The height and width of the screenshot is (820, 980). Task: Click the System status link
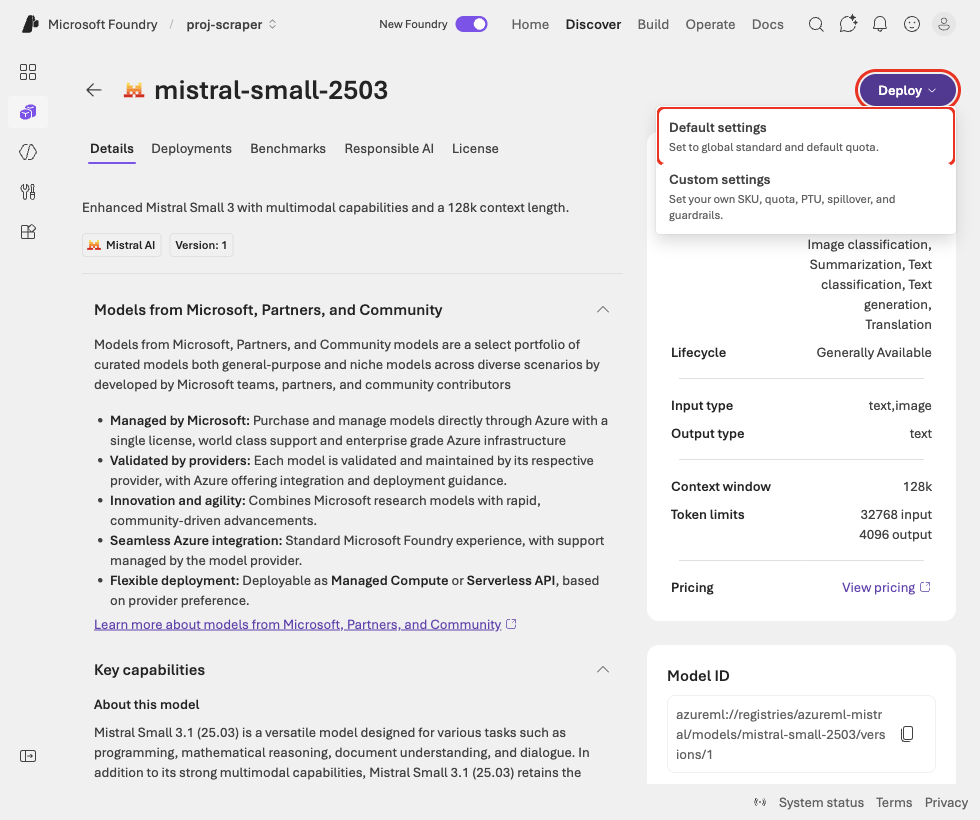(821, 802)
